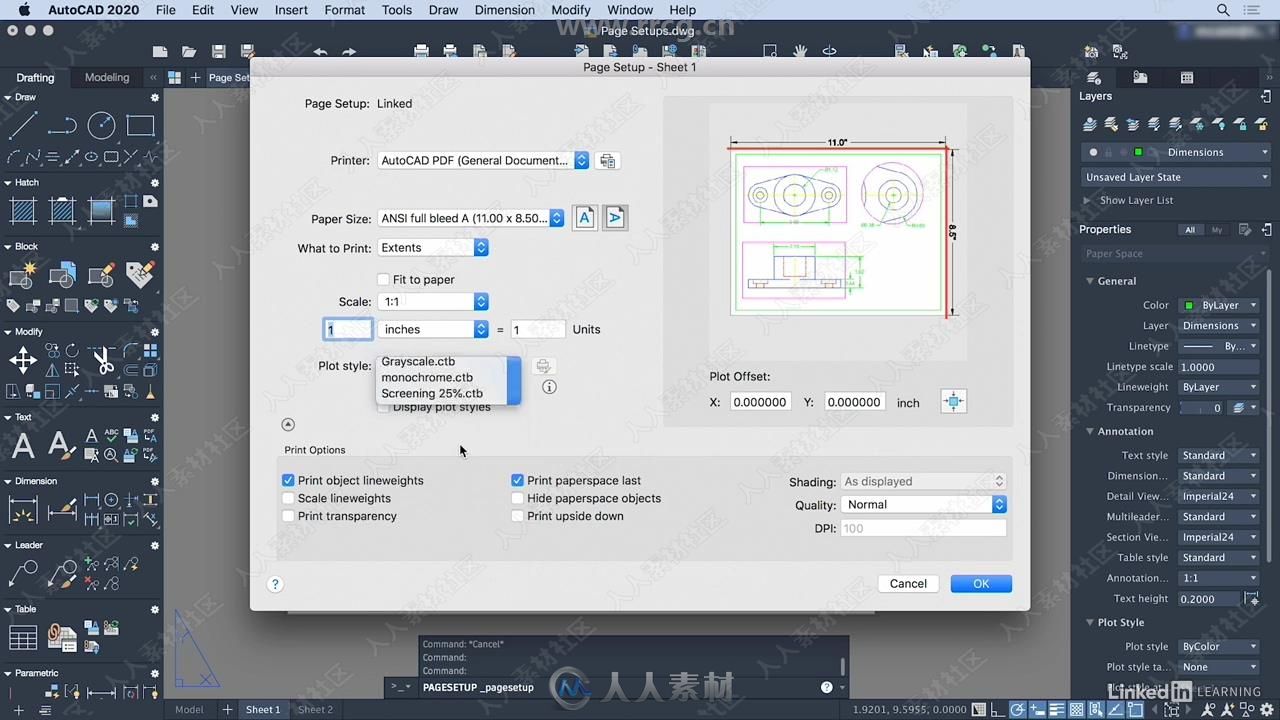Open the What to Print dropdown
Screen dimensions: 1280x720
point(433,248)
